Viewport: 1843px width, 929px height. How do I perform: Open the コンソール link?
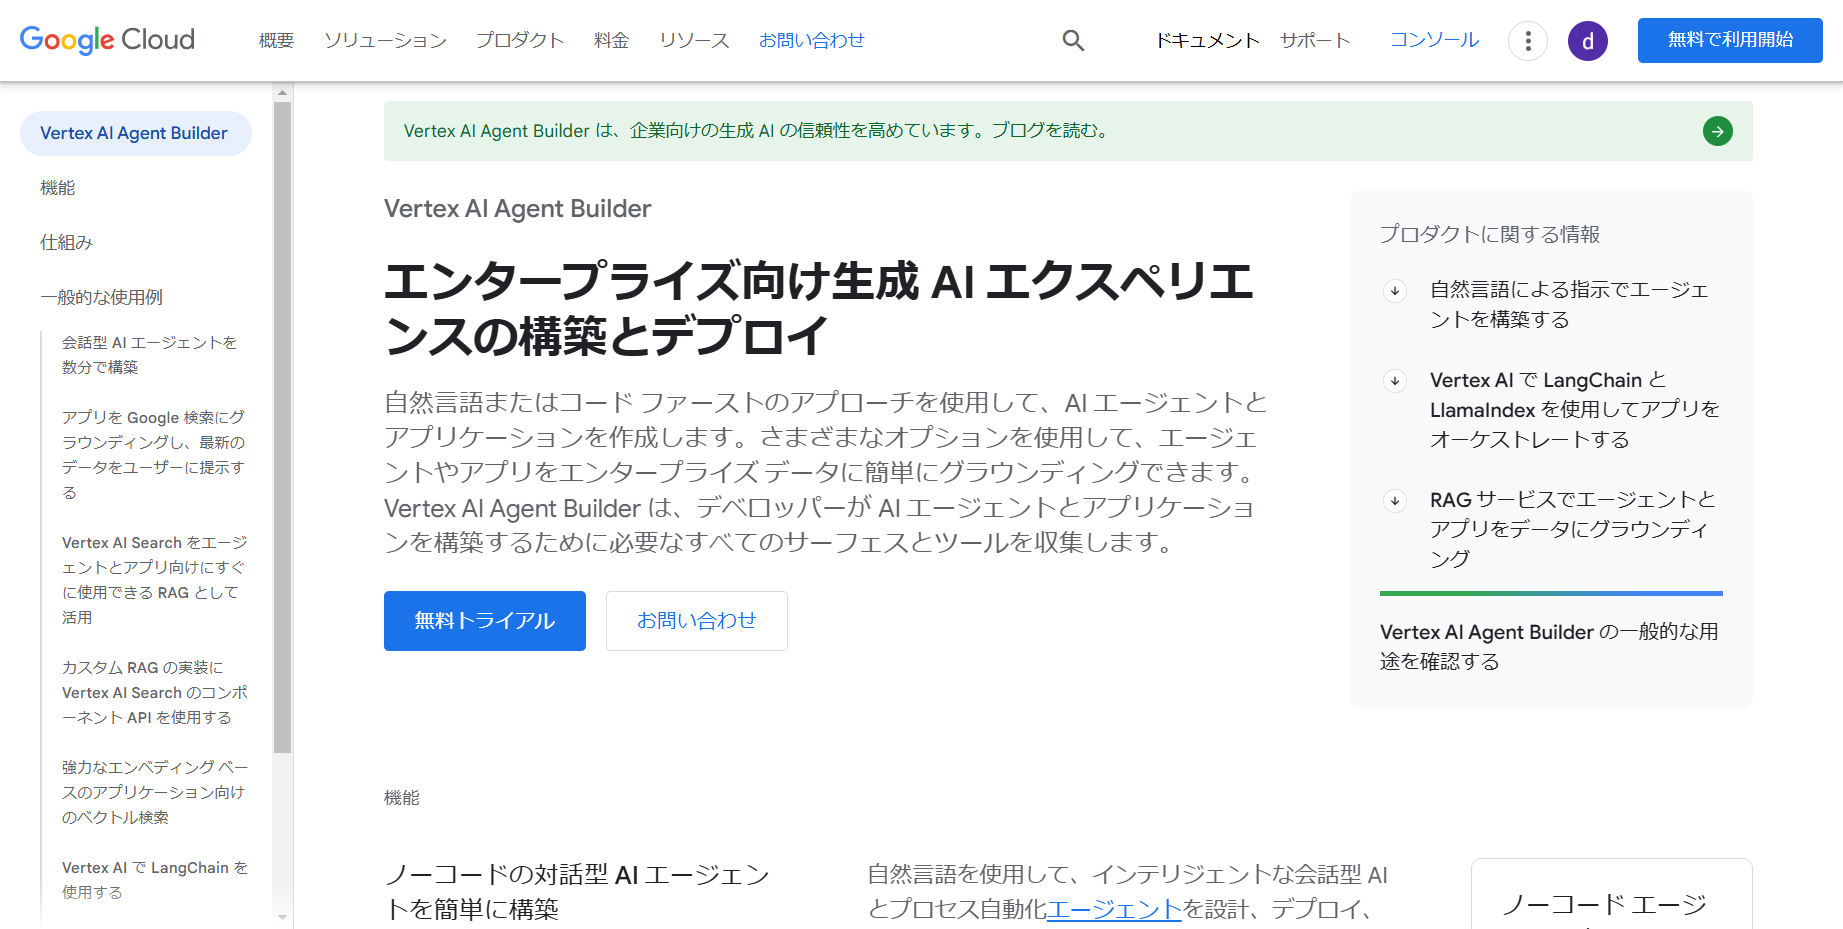[x=1434, y=40]
